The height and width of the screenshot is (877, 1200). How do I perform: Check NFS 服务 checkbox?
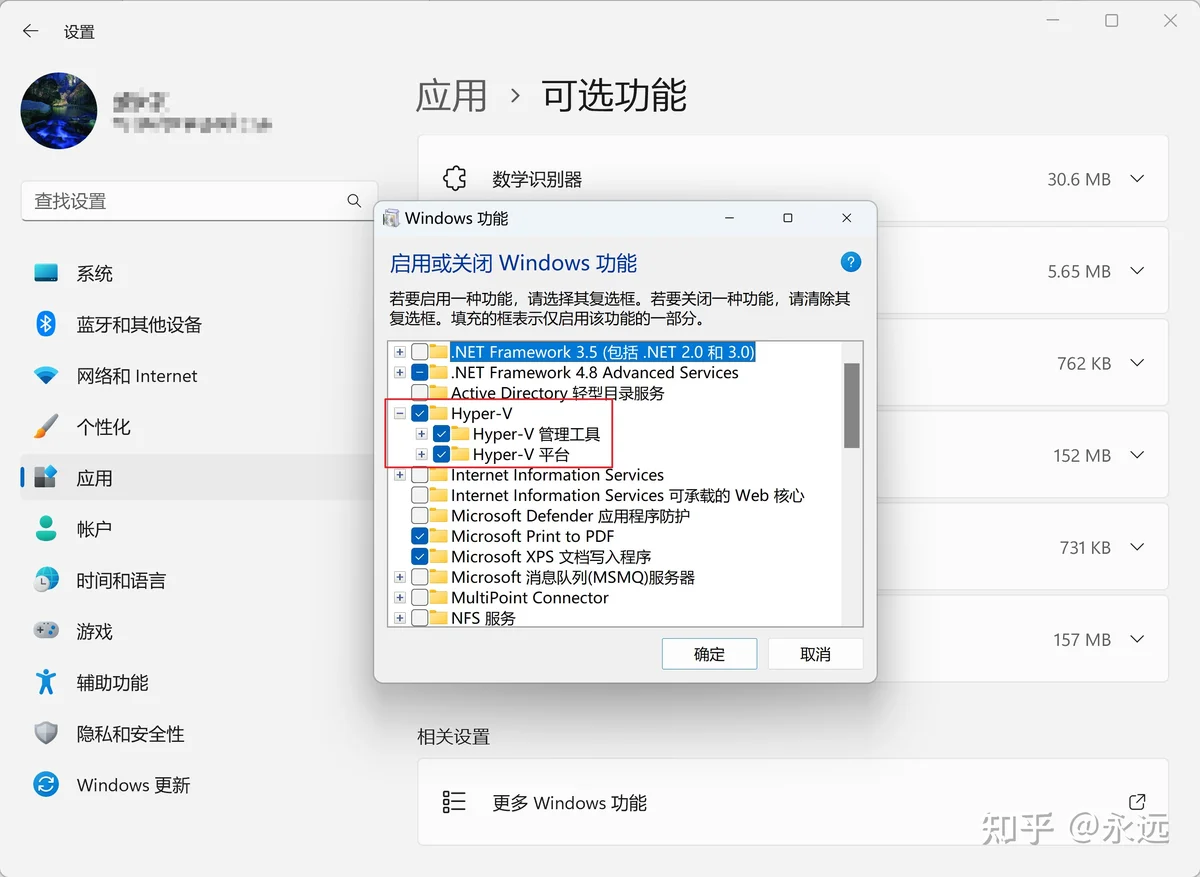[x=420, y=618]
